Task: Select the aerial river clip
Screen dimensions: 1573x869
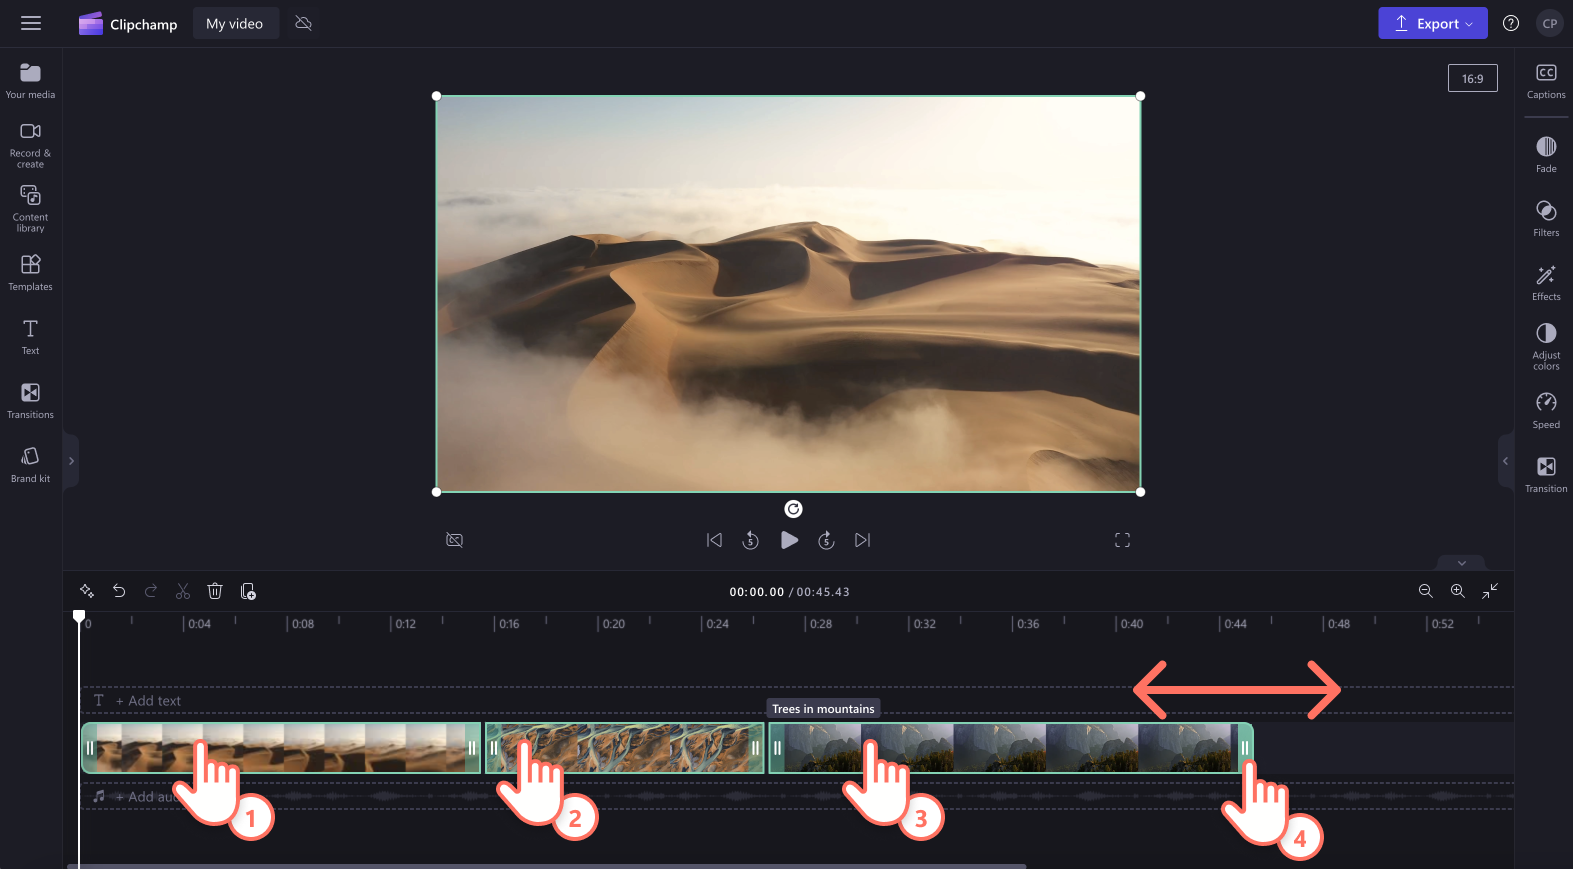Action: pos(625,748)
